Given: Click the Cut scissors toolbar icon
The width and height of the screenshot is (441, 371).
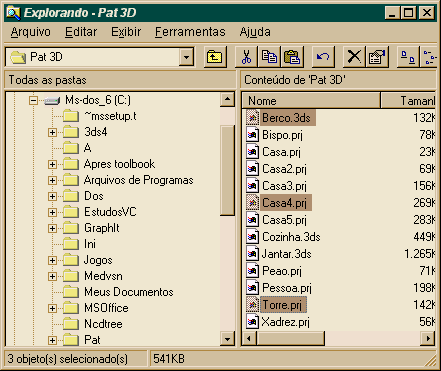Looking at the screenshot, I should point(246,57).
